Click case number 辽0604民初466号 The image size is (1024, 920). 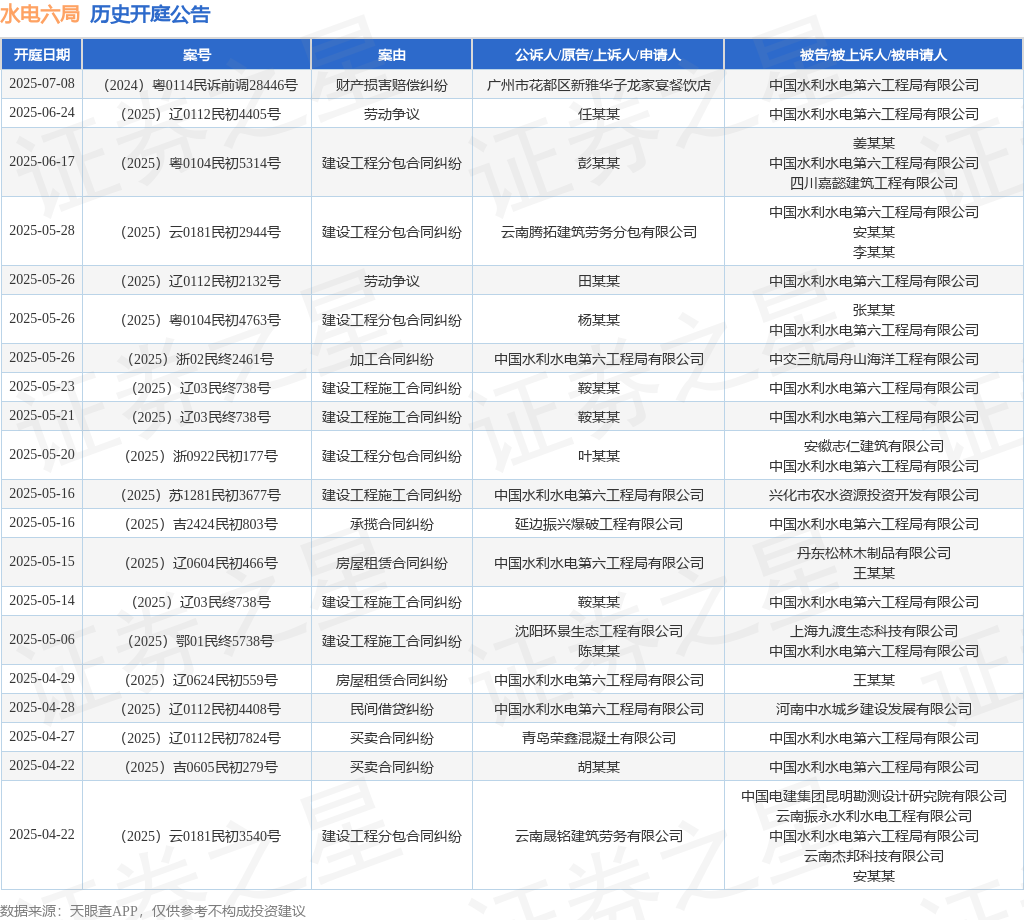[200, 563]
